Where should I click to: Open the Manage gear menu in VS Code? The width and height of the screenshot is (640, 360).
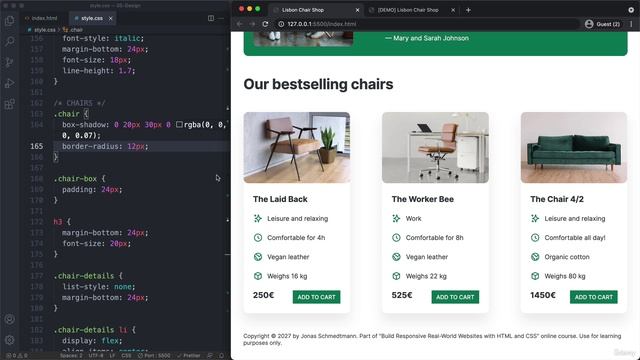(x=9, y=340)
